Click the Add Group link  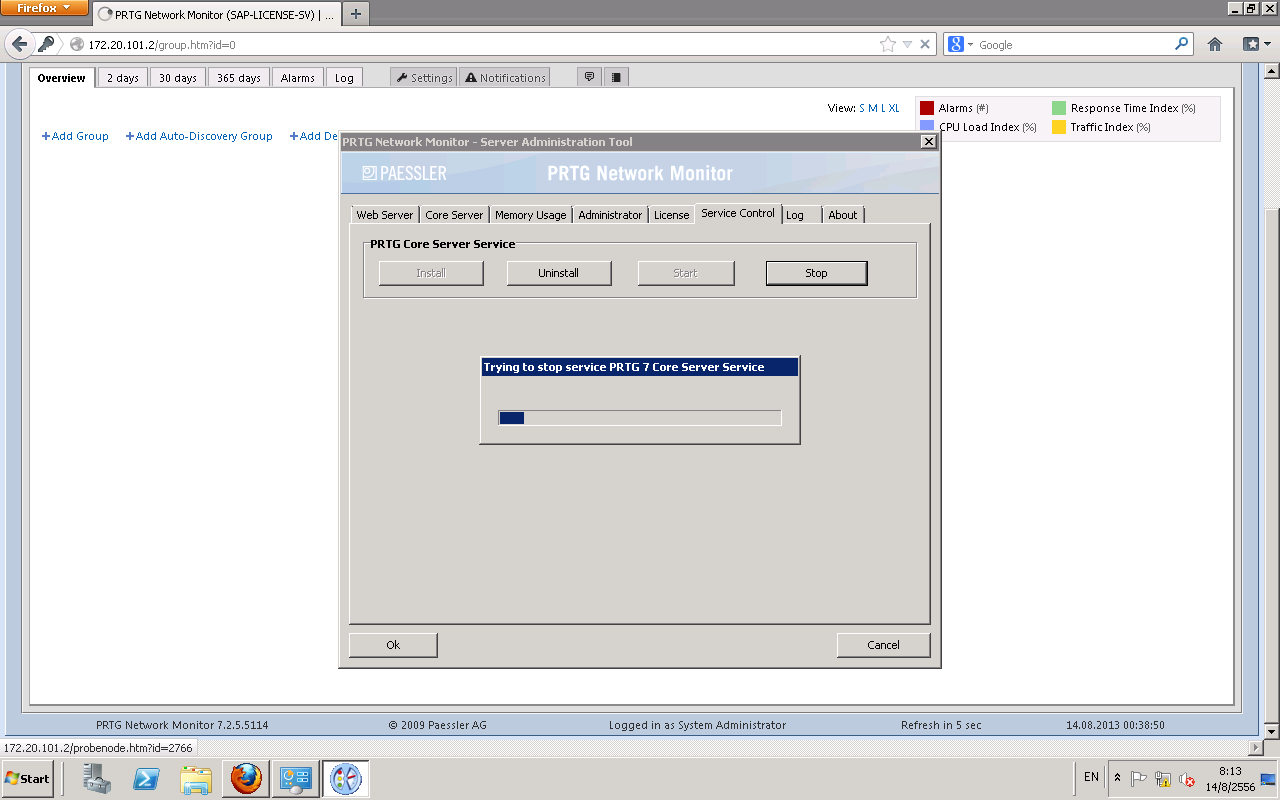tap(75, 136)
